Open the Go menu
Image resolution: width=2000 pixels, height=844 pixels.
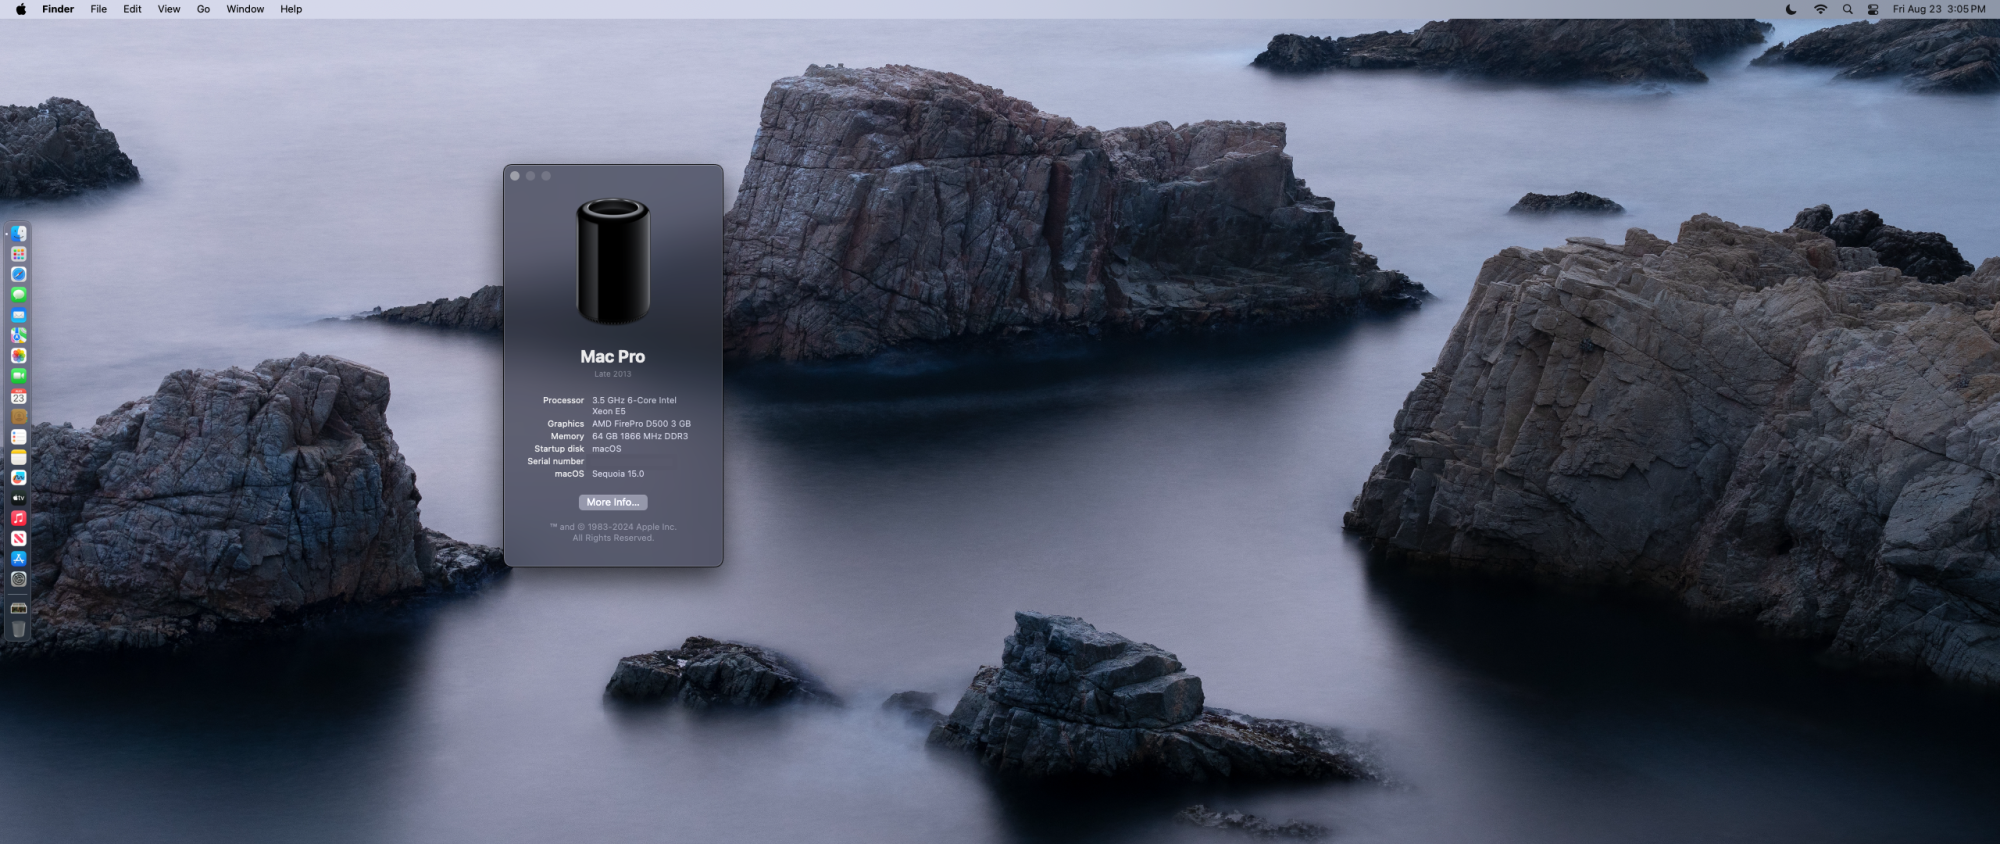tap(204, 9)
